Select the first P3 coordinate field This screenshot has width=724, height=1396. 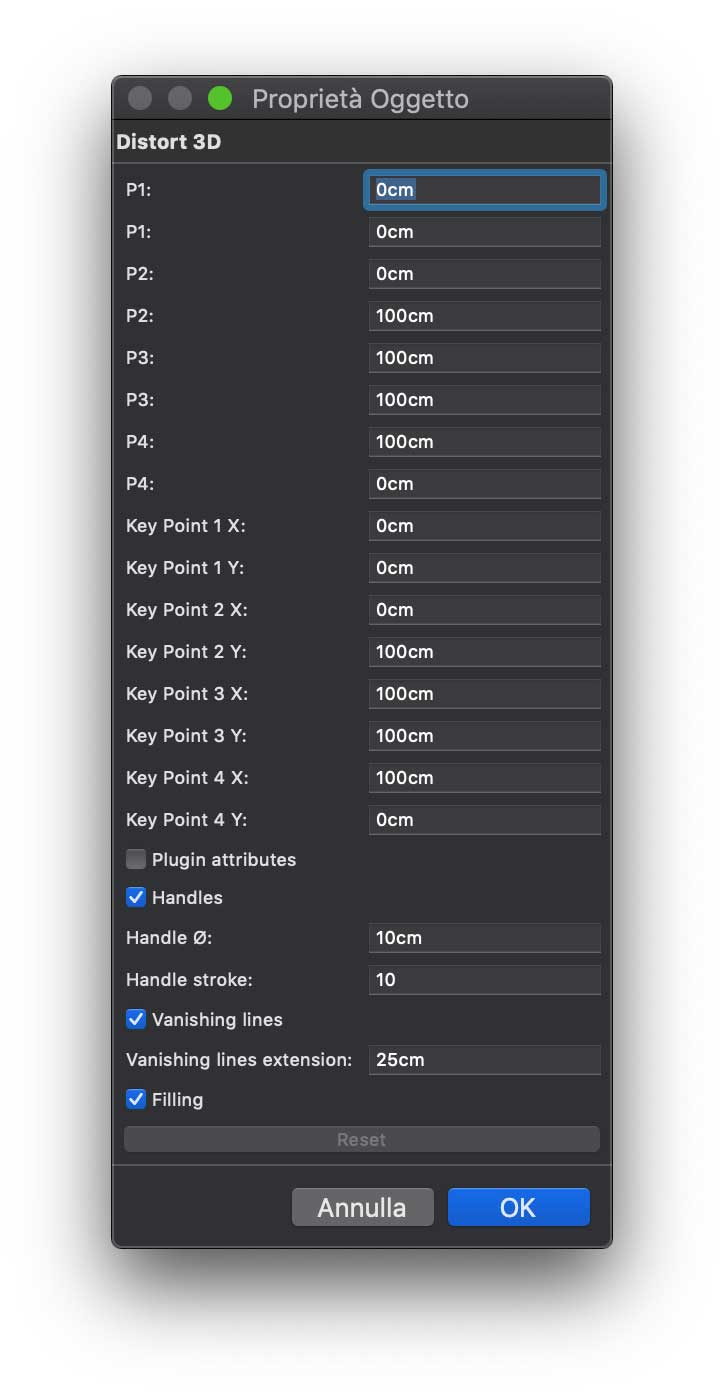(x=484, y=357)
